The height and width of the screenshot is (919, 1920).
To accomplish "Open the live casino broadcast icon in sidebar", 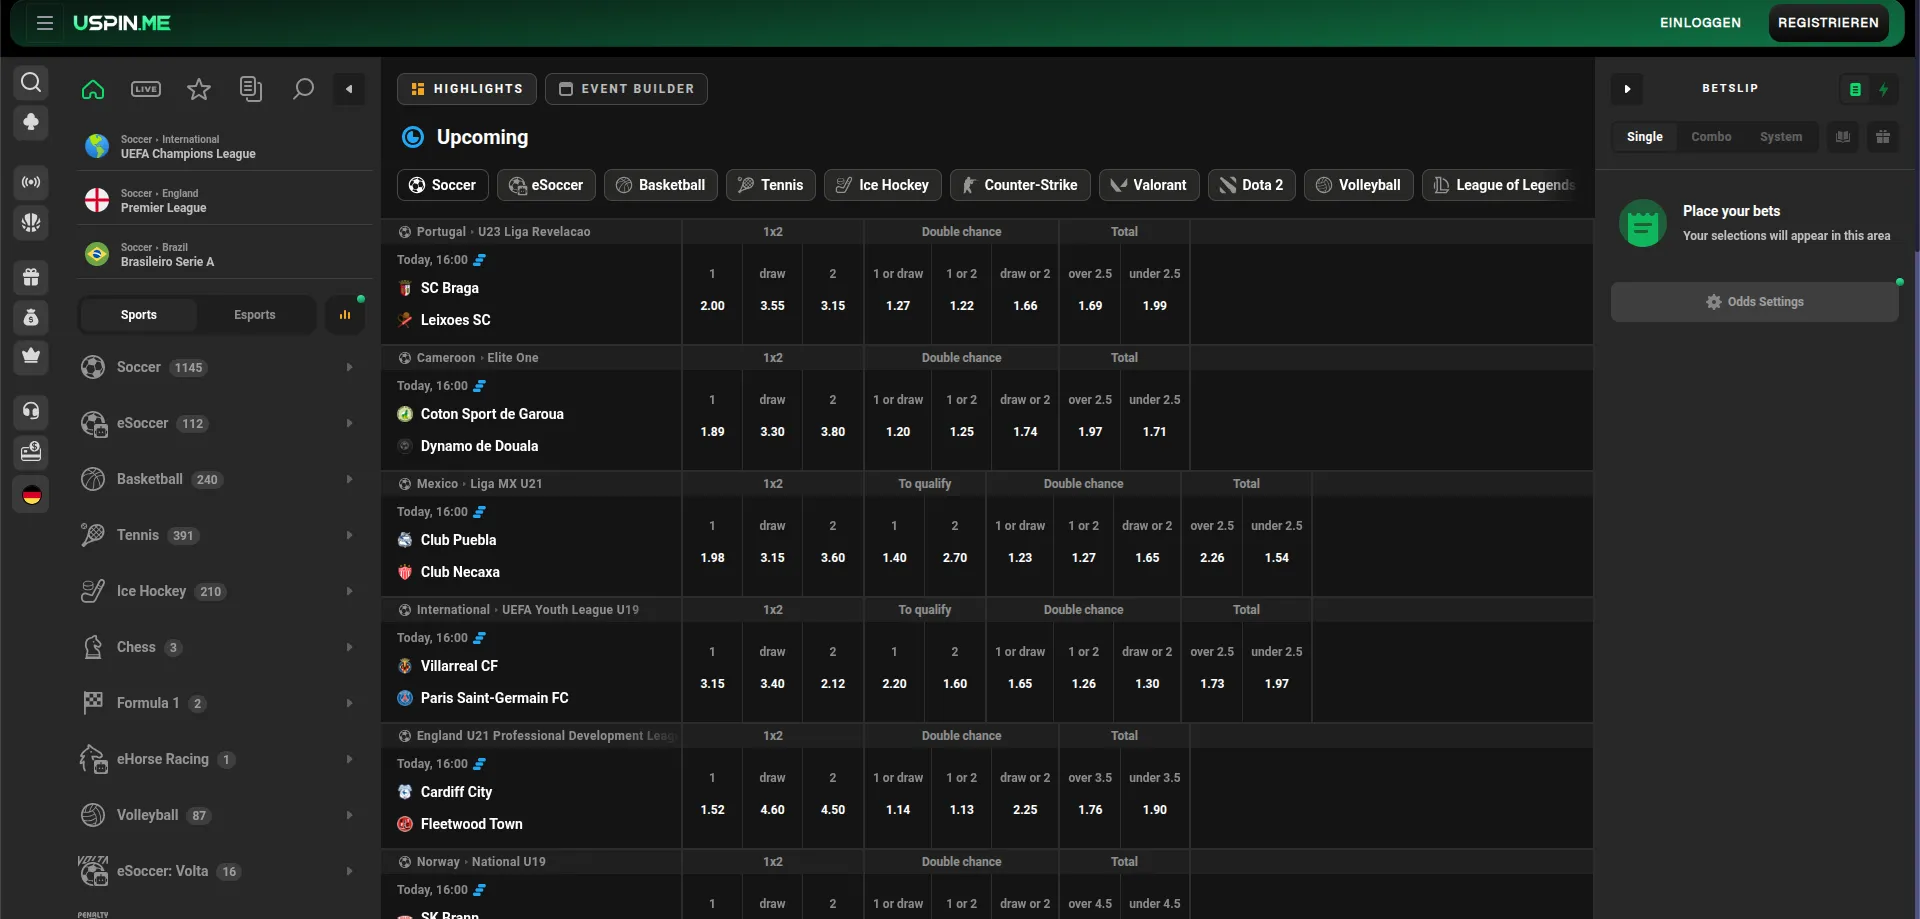I will 31,182.
